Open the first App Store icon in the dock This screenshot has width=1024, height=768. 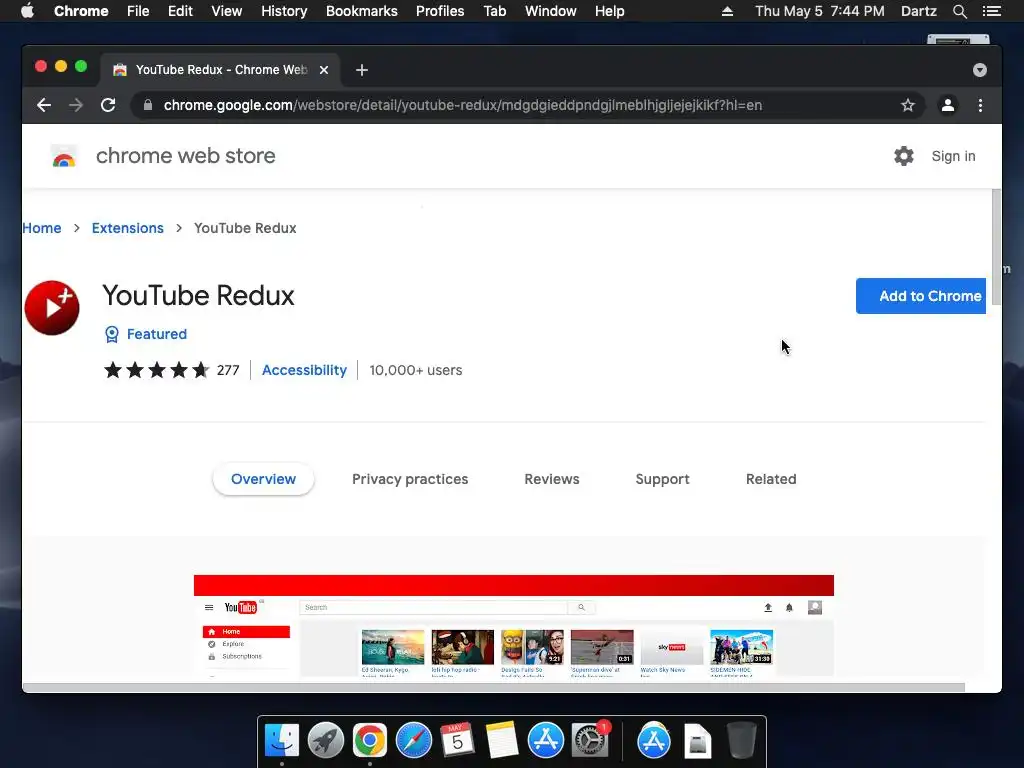[x=545, y=740]
